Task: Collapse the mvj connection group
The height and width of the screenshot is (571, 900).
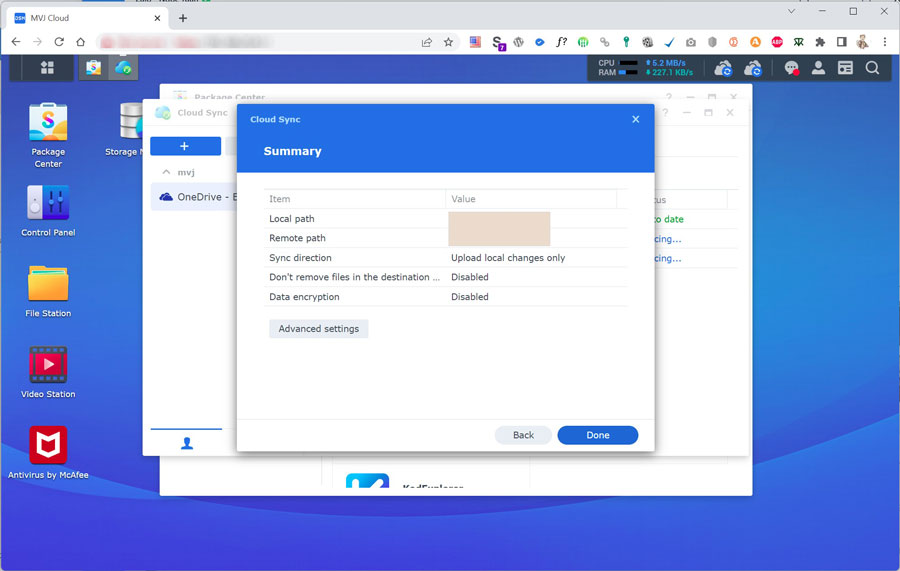Action: click(166, 172)
